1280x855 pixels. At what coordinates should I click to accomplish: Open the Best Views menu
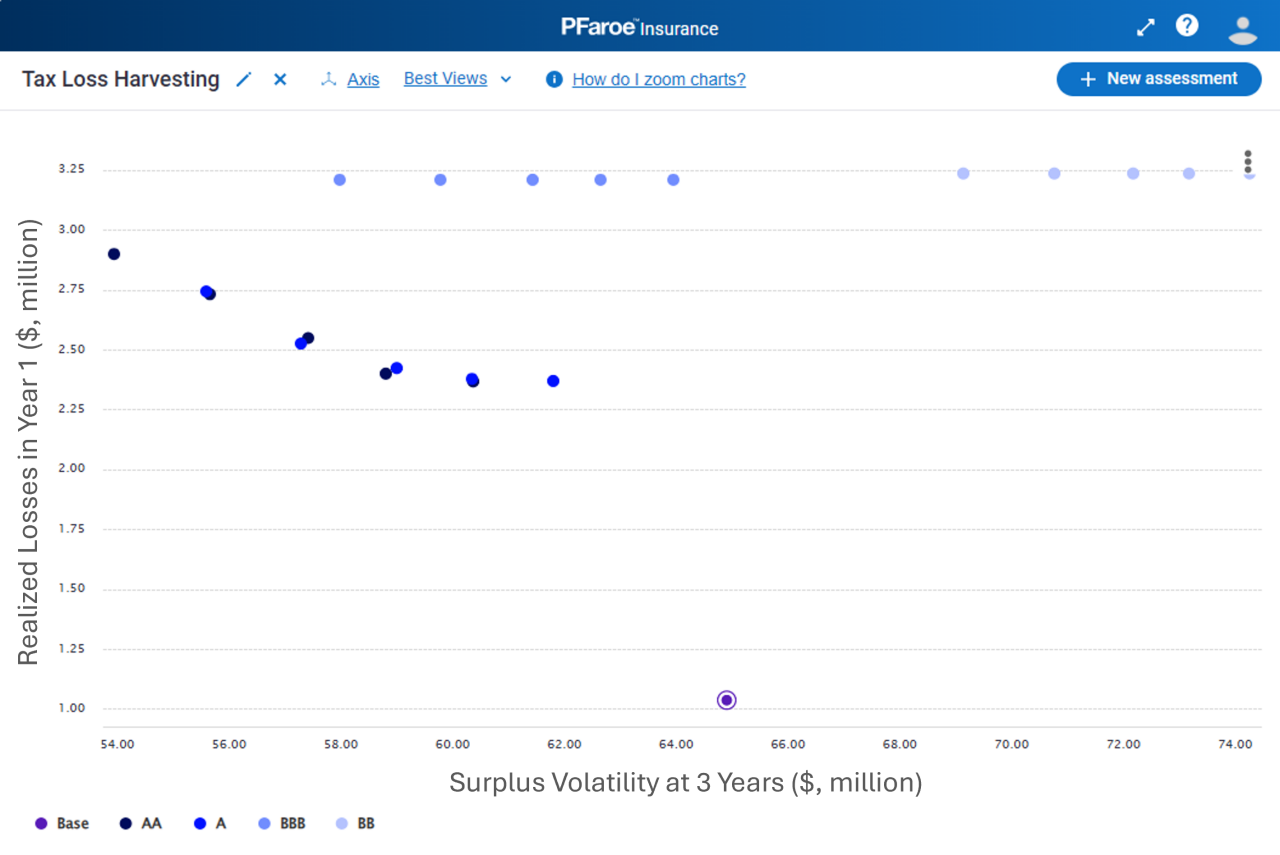coord(445,79)
